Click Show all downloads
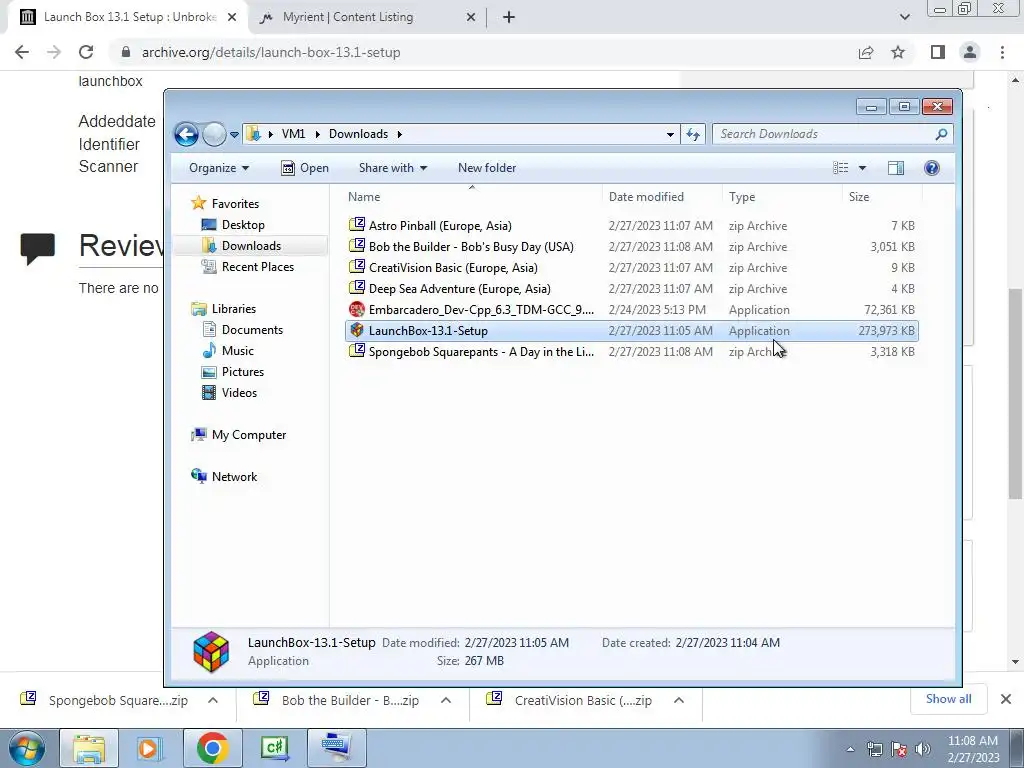 (x=948, y=699)
